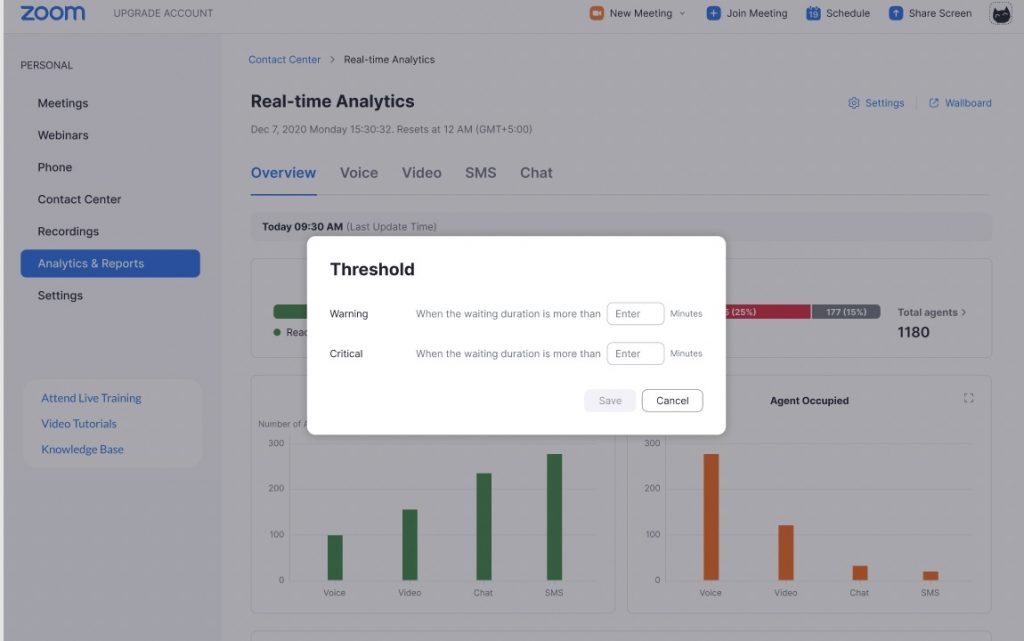Save the Threshold settings
Viewport: 1024px width, 641px height.
point(610,400)
